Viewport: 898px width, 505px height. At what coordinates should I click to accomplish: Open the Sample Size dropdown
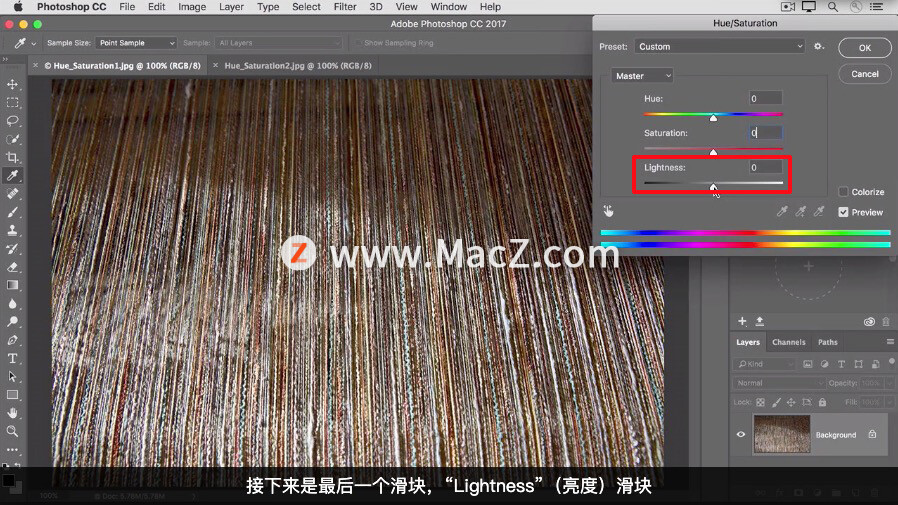pyautogui.click(x=136, y=43)
